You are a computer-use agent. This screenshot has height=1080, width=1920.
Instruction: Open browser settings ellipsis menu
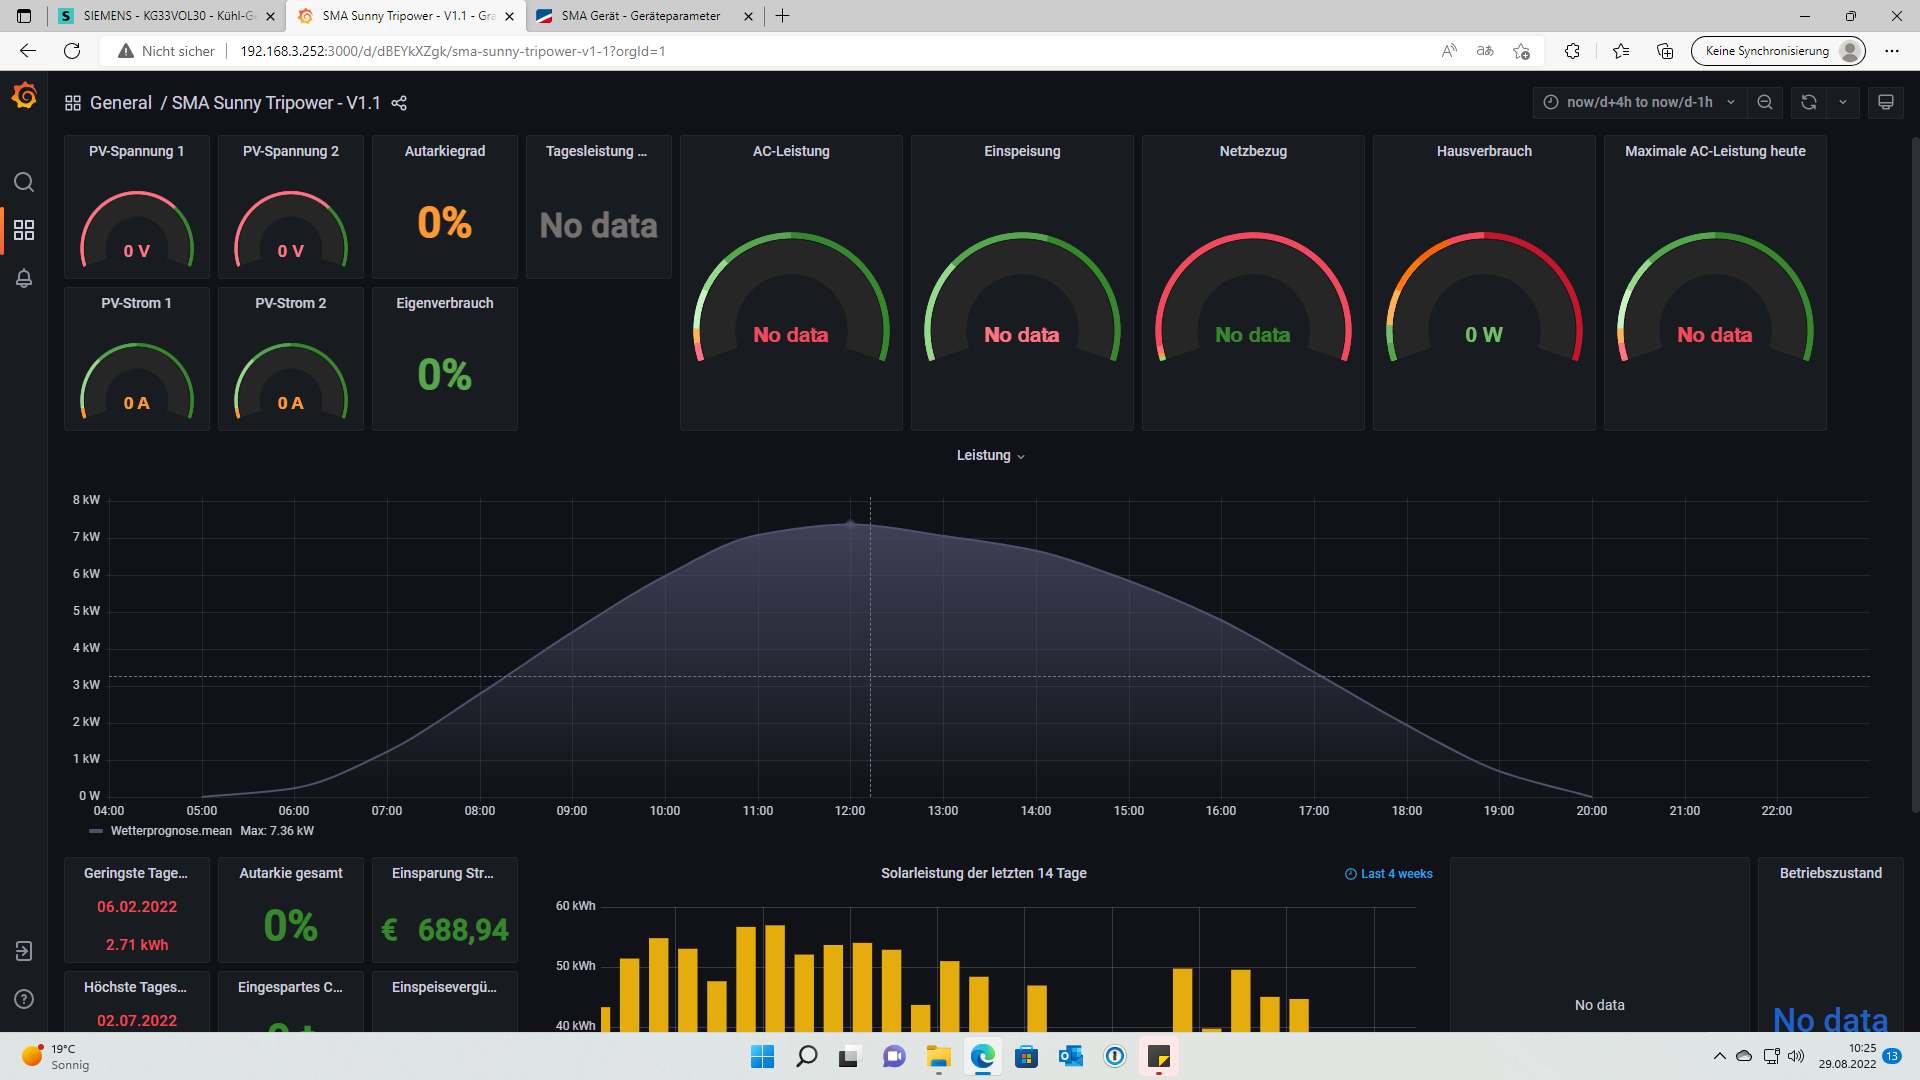1892,51
